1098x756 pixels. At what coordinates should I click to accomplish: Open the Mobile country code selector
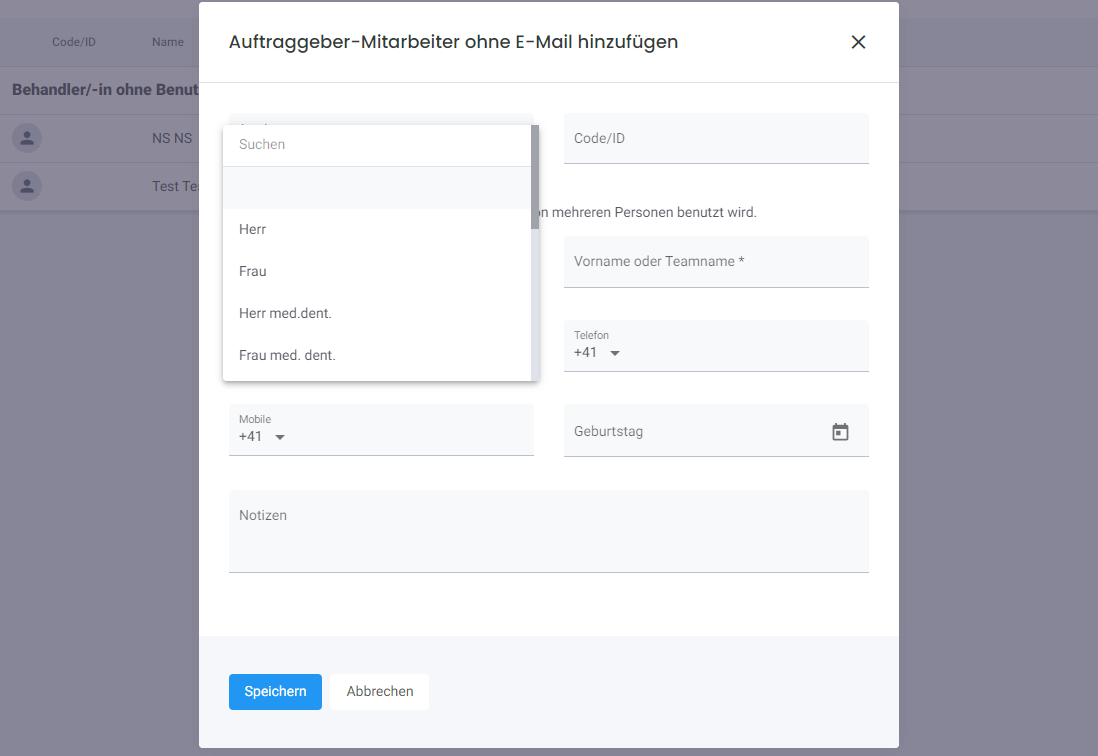pyautogui.click(x=279, y=437)
